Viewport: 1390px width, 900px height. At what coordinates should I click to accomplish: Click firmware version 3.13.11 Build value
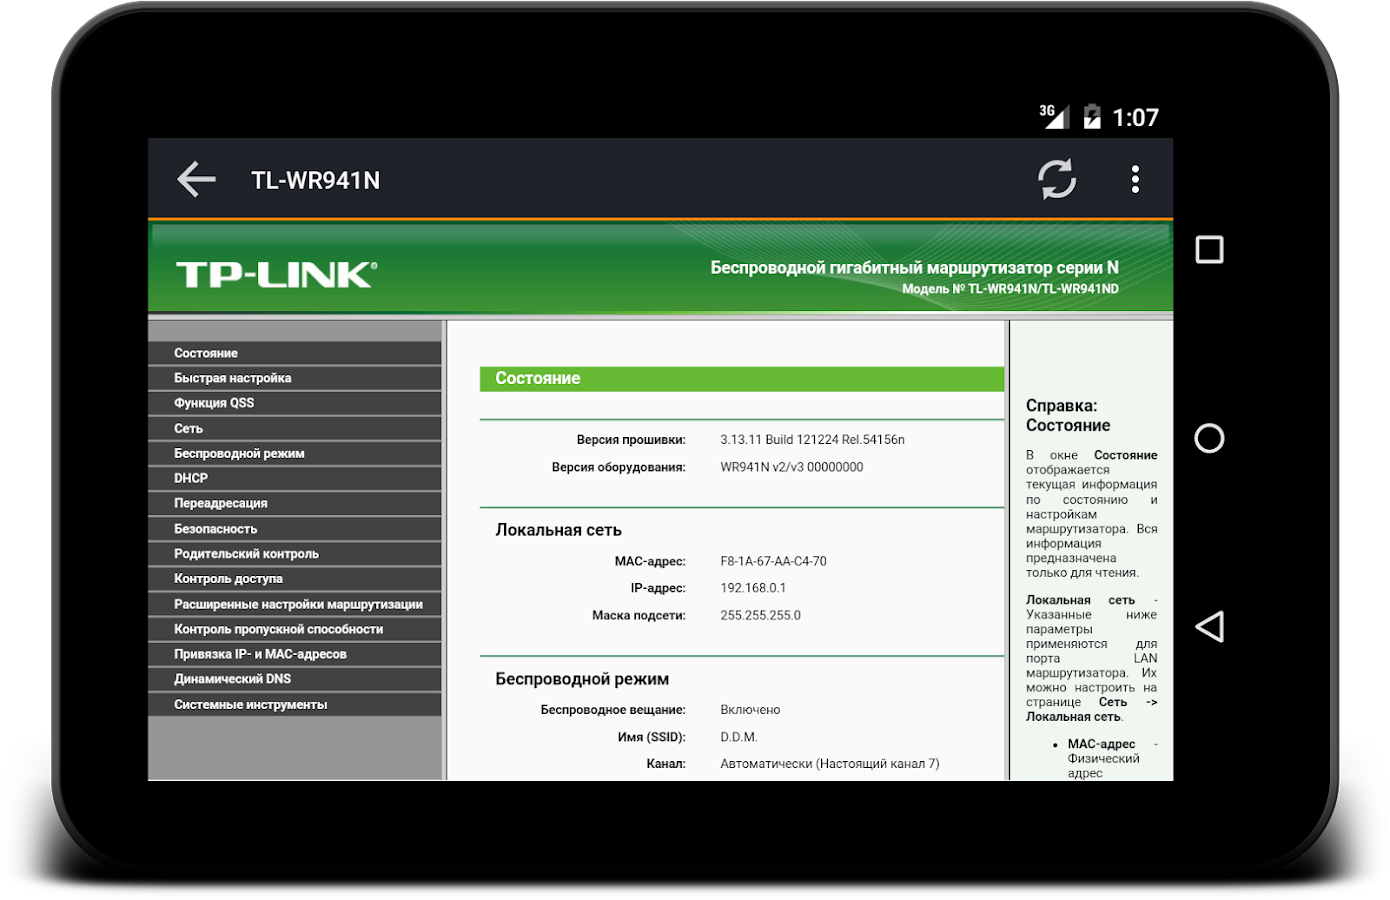click(812, 440)
